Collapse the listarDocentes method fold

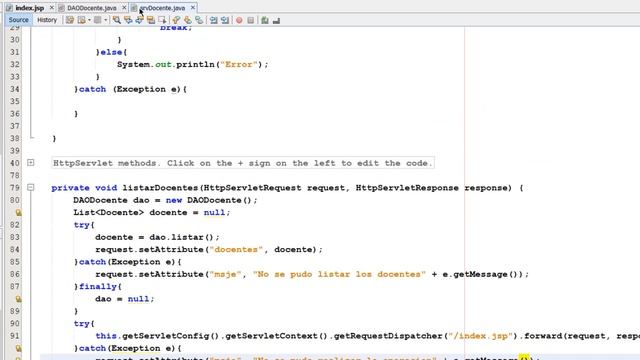(x=31, y=187)
